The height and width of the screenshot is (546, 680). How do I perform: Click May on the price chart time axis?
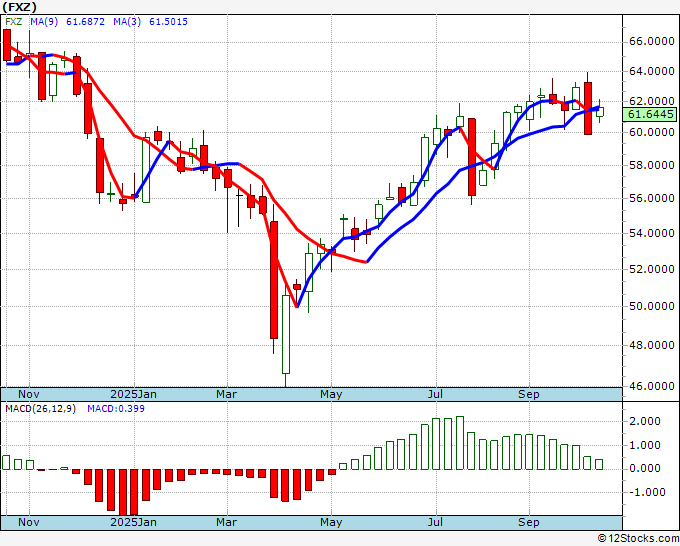coord(331,394)
